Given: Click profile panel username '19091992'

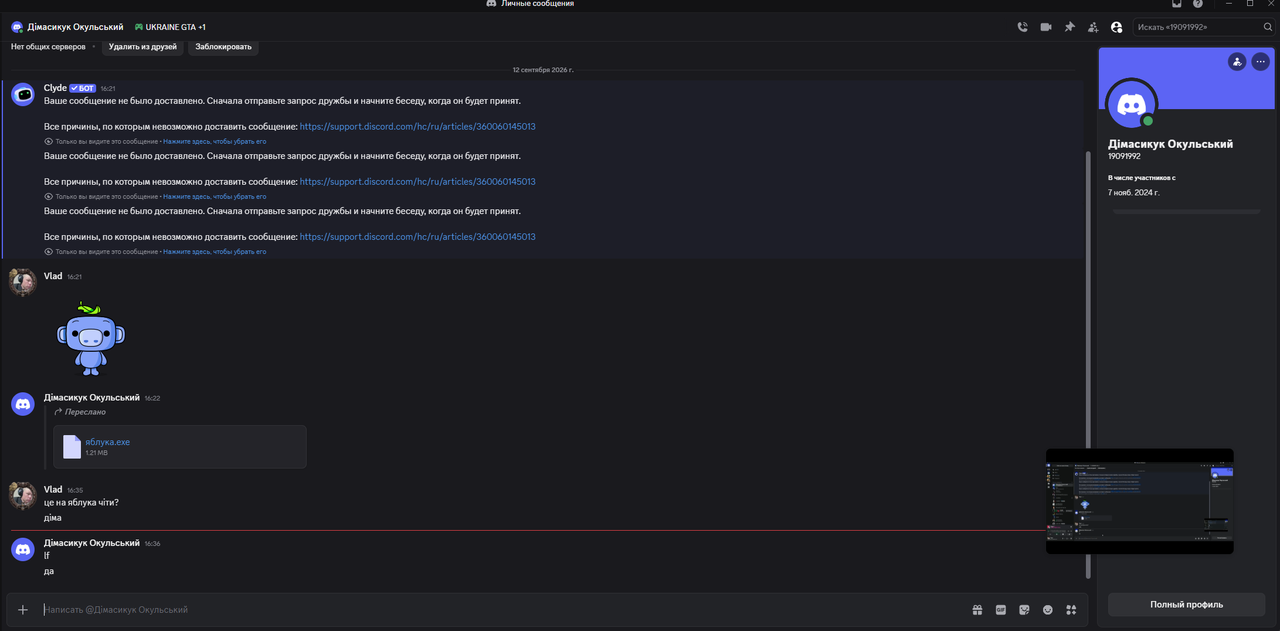Looking at the screenshot, I should coord(1124,156).
